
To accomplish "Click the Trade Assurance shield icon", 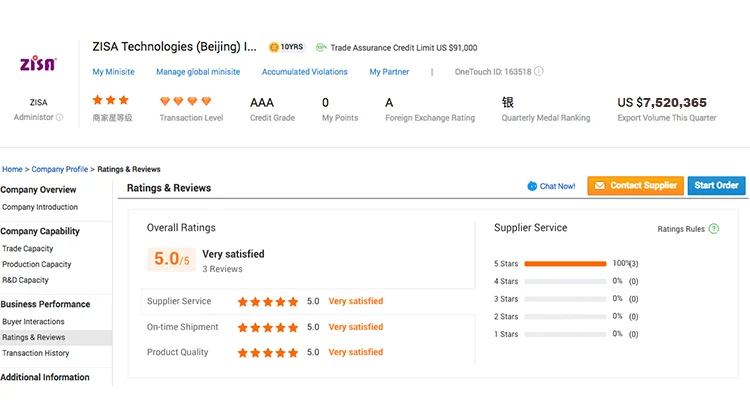I will [321, 47].
